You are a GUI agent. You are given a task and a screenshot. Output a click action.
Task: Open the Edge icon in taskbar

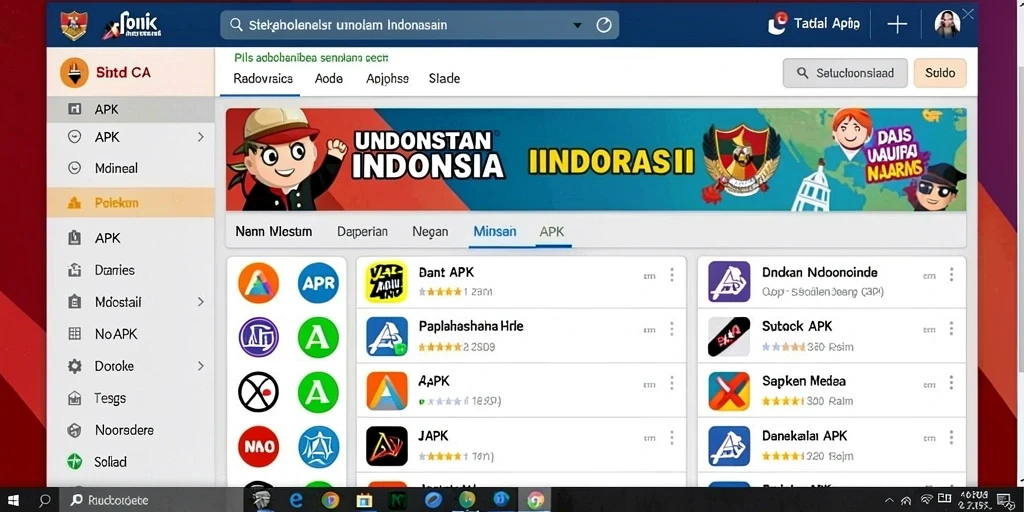pyautogui.click(x=296, y=500)
